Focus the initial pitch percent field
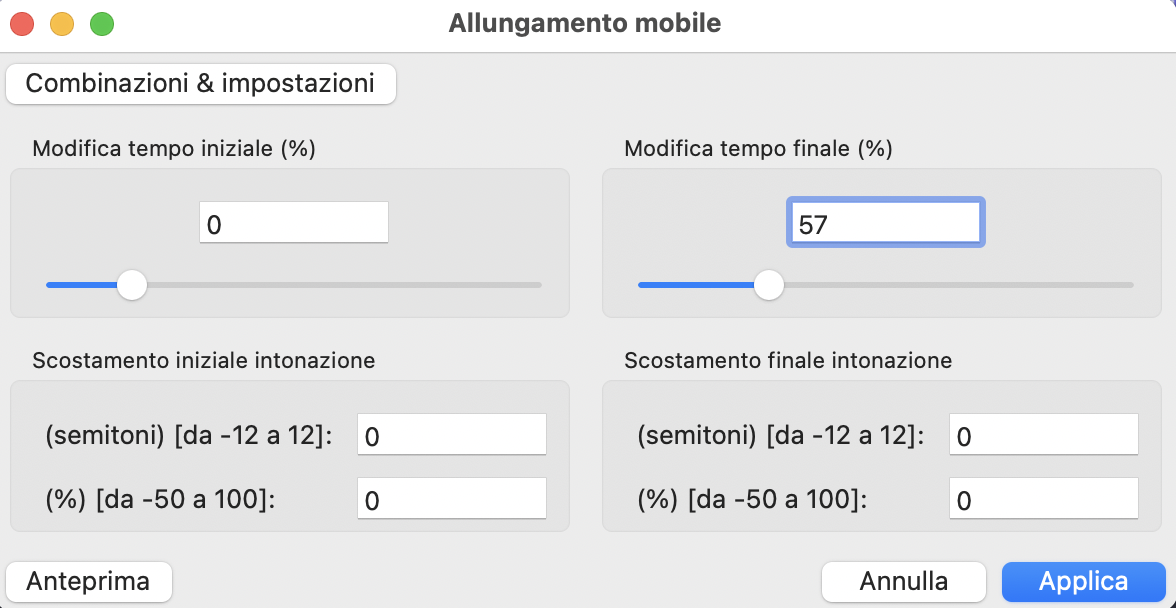Image resolution: width=1176 pixels, height=608 pixels. tap(452, 499)
